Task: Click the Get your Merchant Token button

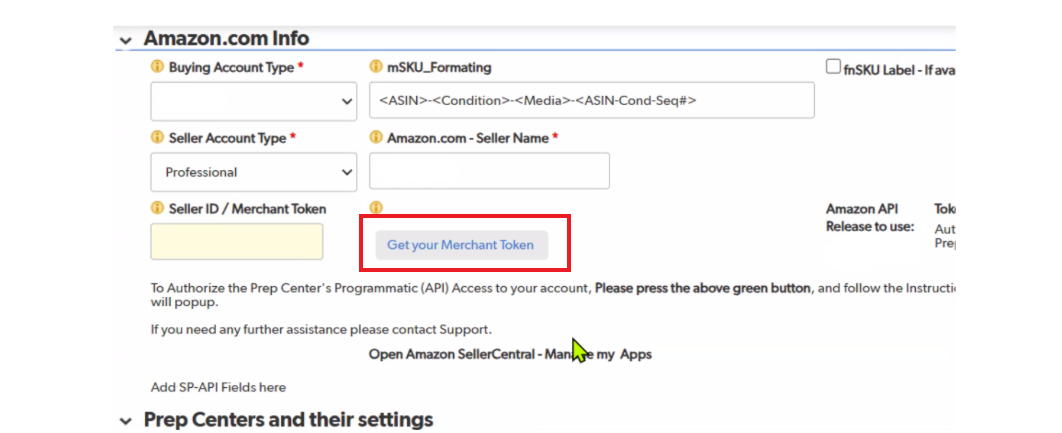Action: pyautogui.click(x=461, y=245)
